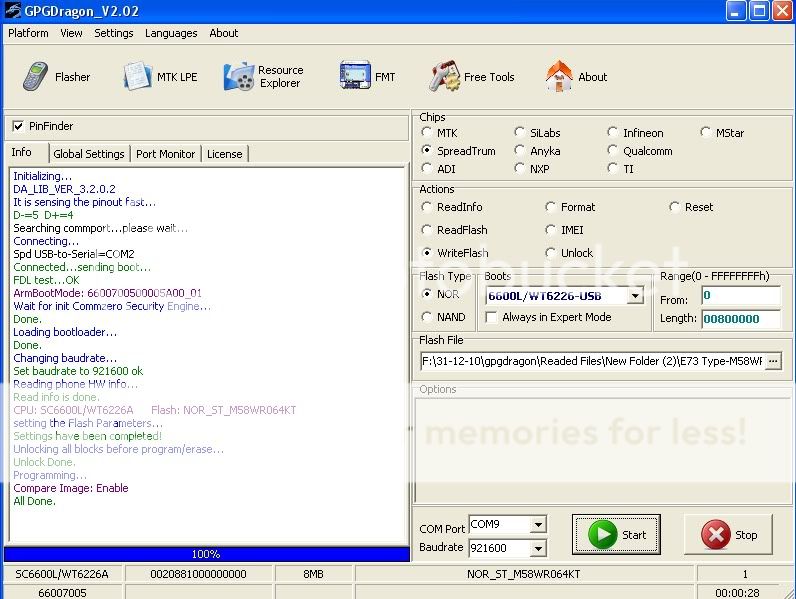Image resolution: width=796 pixels, height=599 pixels.
Task: Click the 'Compare Image: Enable' log line
Action: tap(71, 488)
